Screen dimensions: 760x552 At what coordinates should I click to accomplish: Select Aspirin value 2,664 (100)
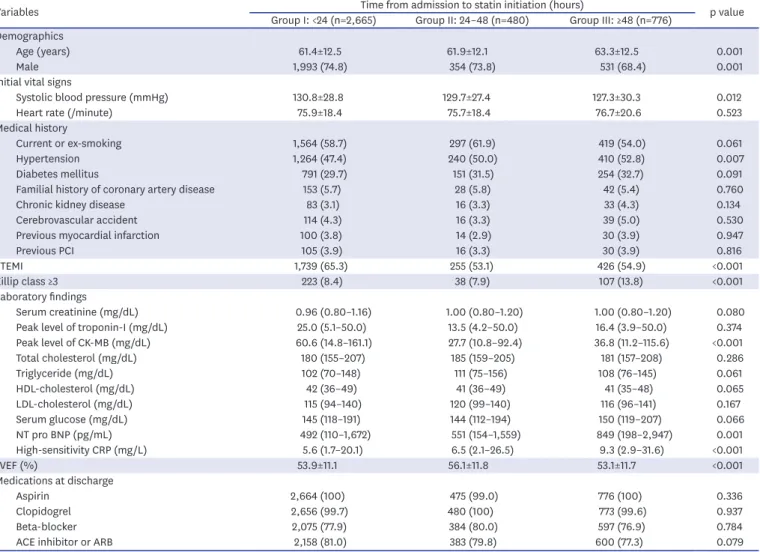317,496
